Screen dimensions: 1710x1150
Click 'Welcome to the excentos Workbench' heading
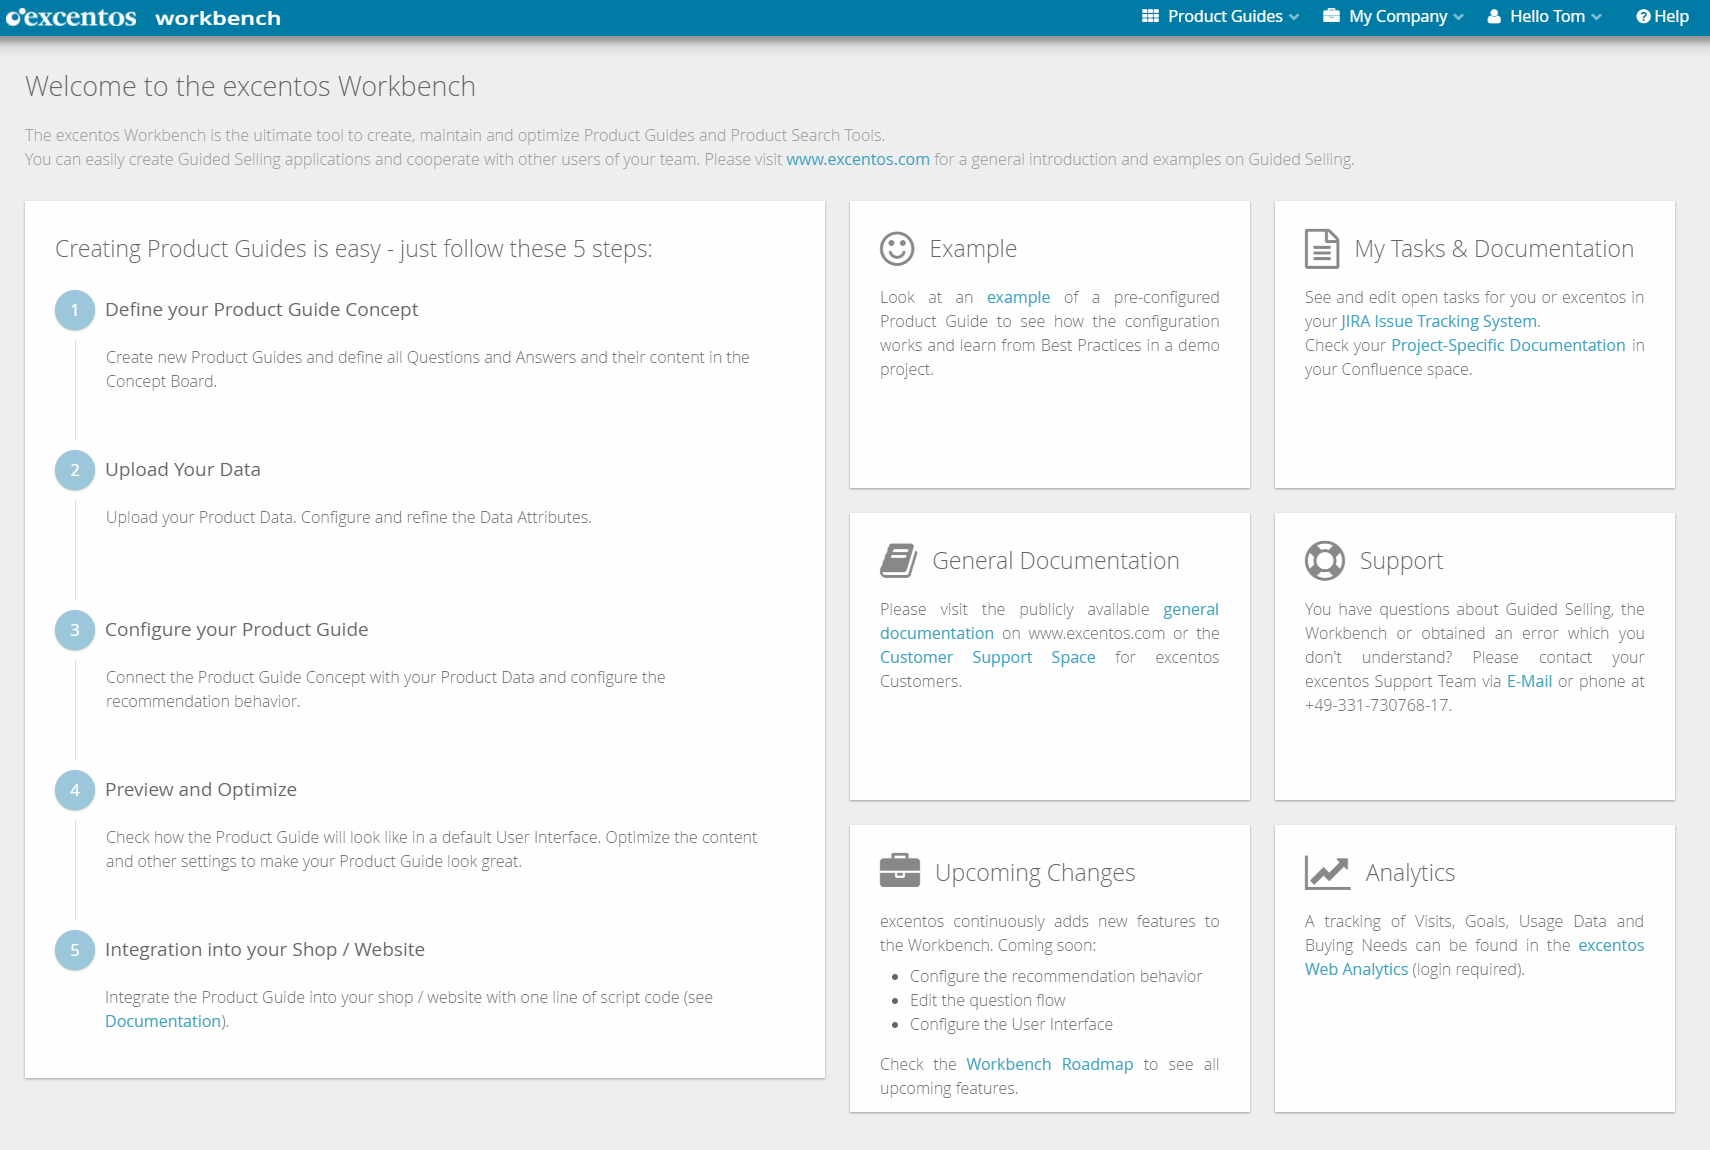click(x=250, y=87)
